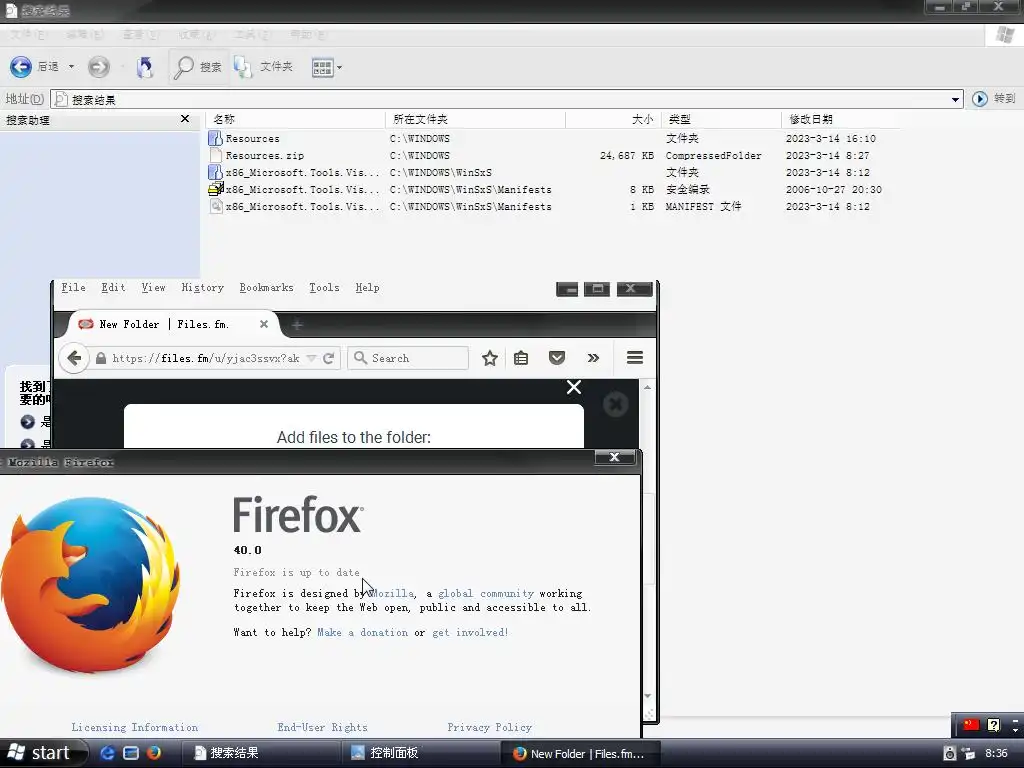Click Firefox page scrollbar down arrow
Image resolution: width=1024 pixels, height=768 pixels.
[x=647, y=696]
